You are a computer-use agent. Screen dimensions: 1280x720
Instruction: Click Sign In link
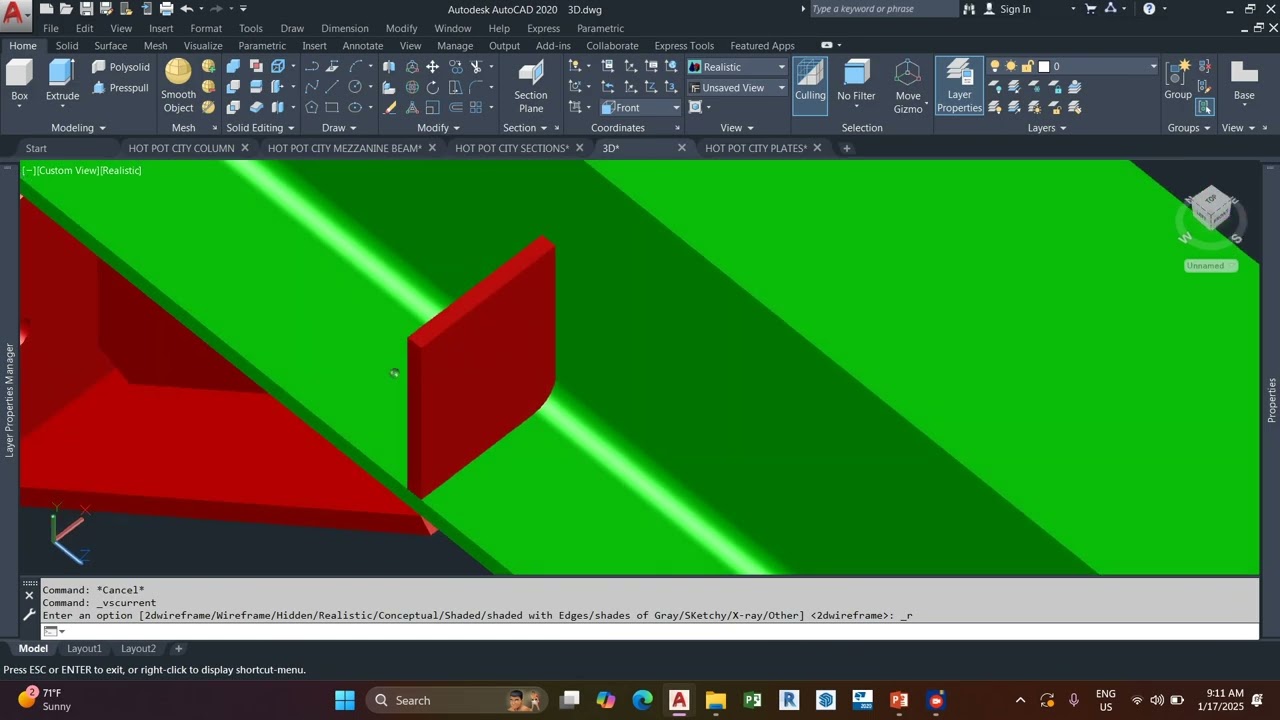pyautogui.click(x=1015, y=9)
